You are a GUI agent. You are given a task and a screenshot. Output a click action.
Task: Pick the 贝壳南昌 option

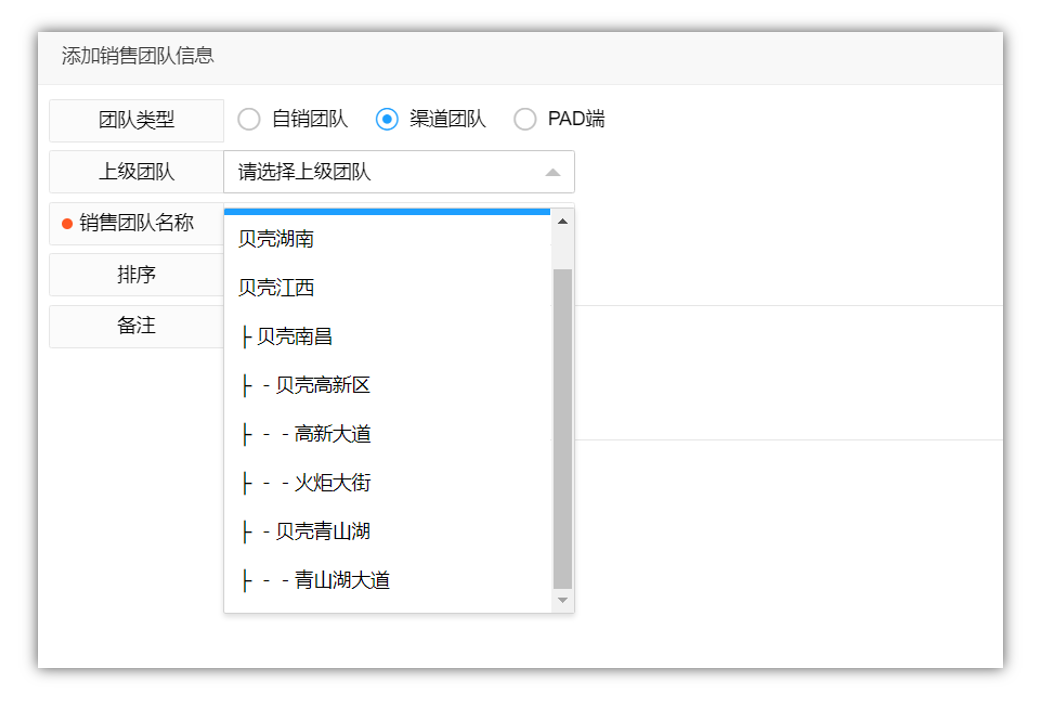[x=387, y=336]
